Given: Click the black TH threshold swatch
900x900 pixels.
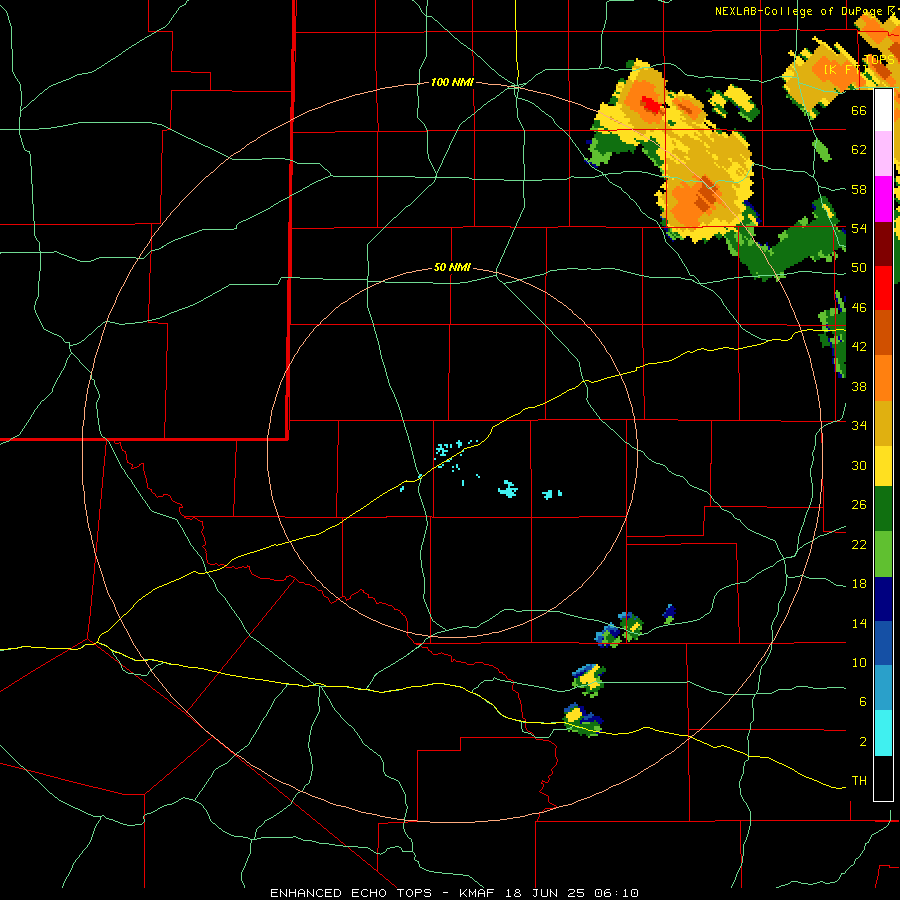Looking at the screenshot, I should [883, 778].
